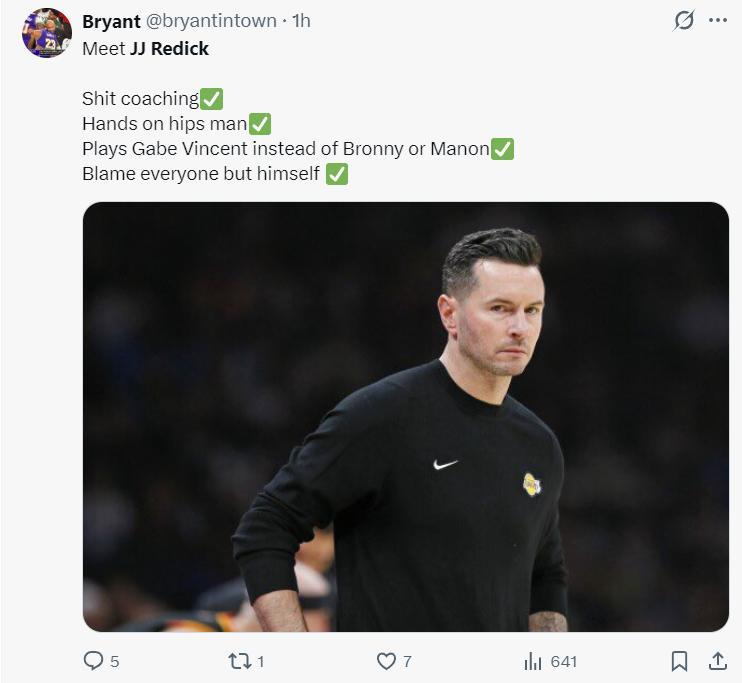This screenshot has width=742, height=683.
Task: Like the tweet with the heart icon
Action: pos(386,661)
